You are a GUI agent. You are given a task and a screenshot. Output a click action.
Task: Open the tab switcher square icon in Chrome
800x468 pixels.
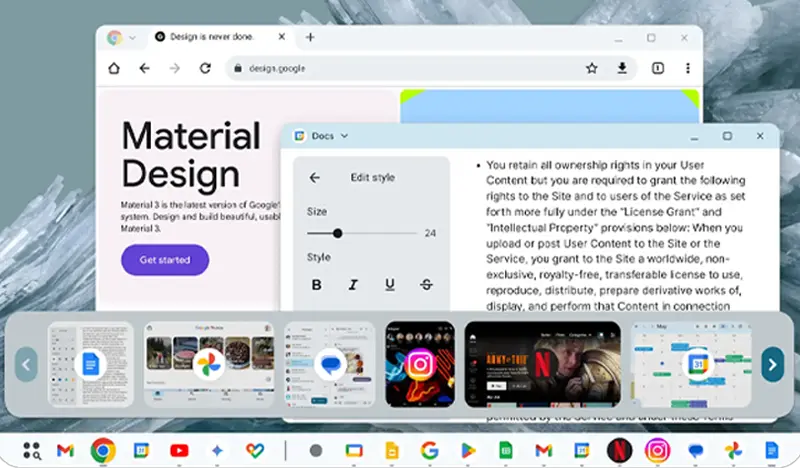(658, 68)
